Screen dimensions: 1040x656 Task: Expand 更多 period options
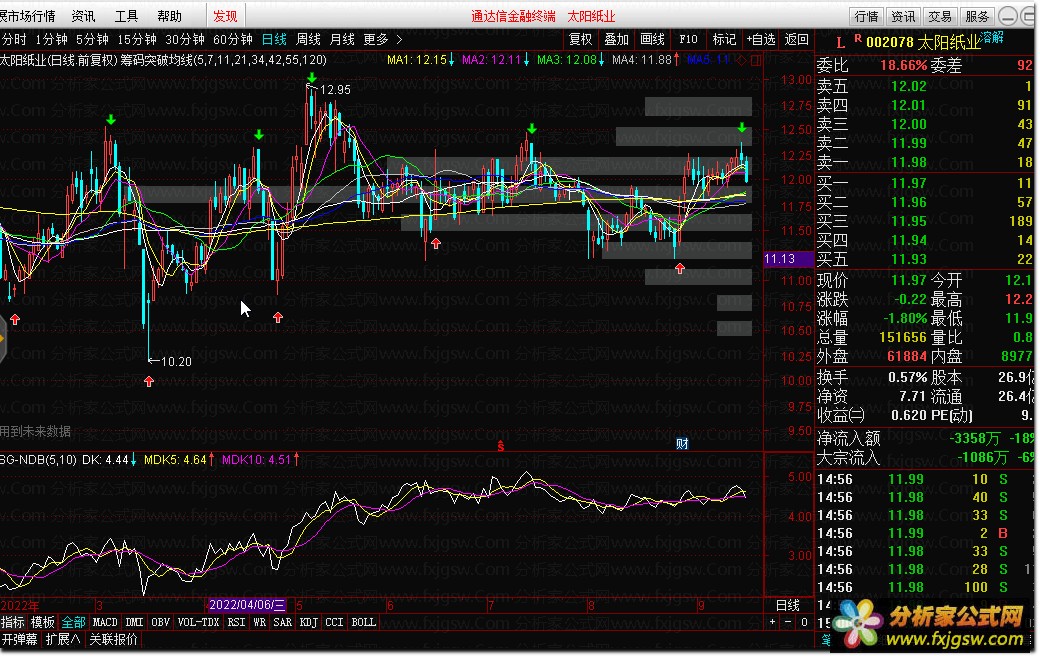[383, 40]
